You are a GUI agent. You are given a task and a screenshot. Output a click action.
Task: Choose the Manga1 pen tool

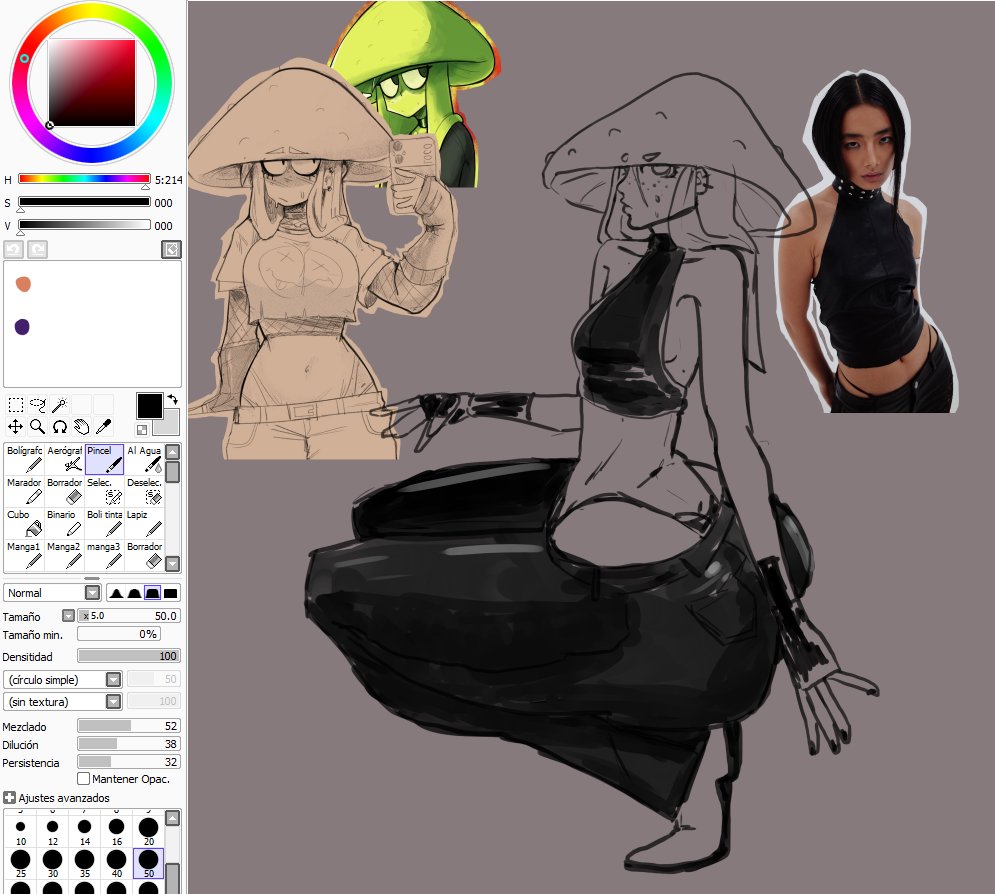click(24, 555)
